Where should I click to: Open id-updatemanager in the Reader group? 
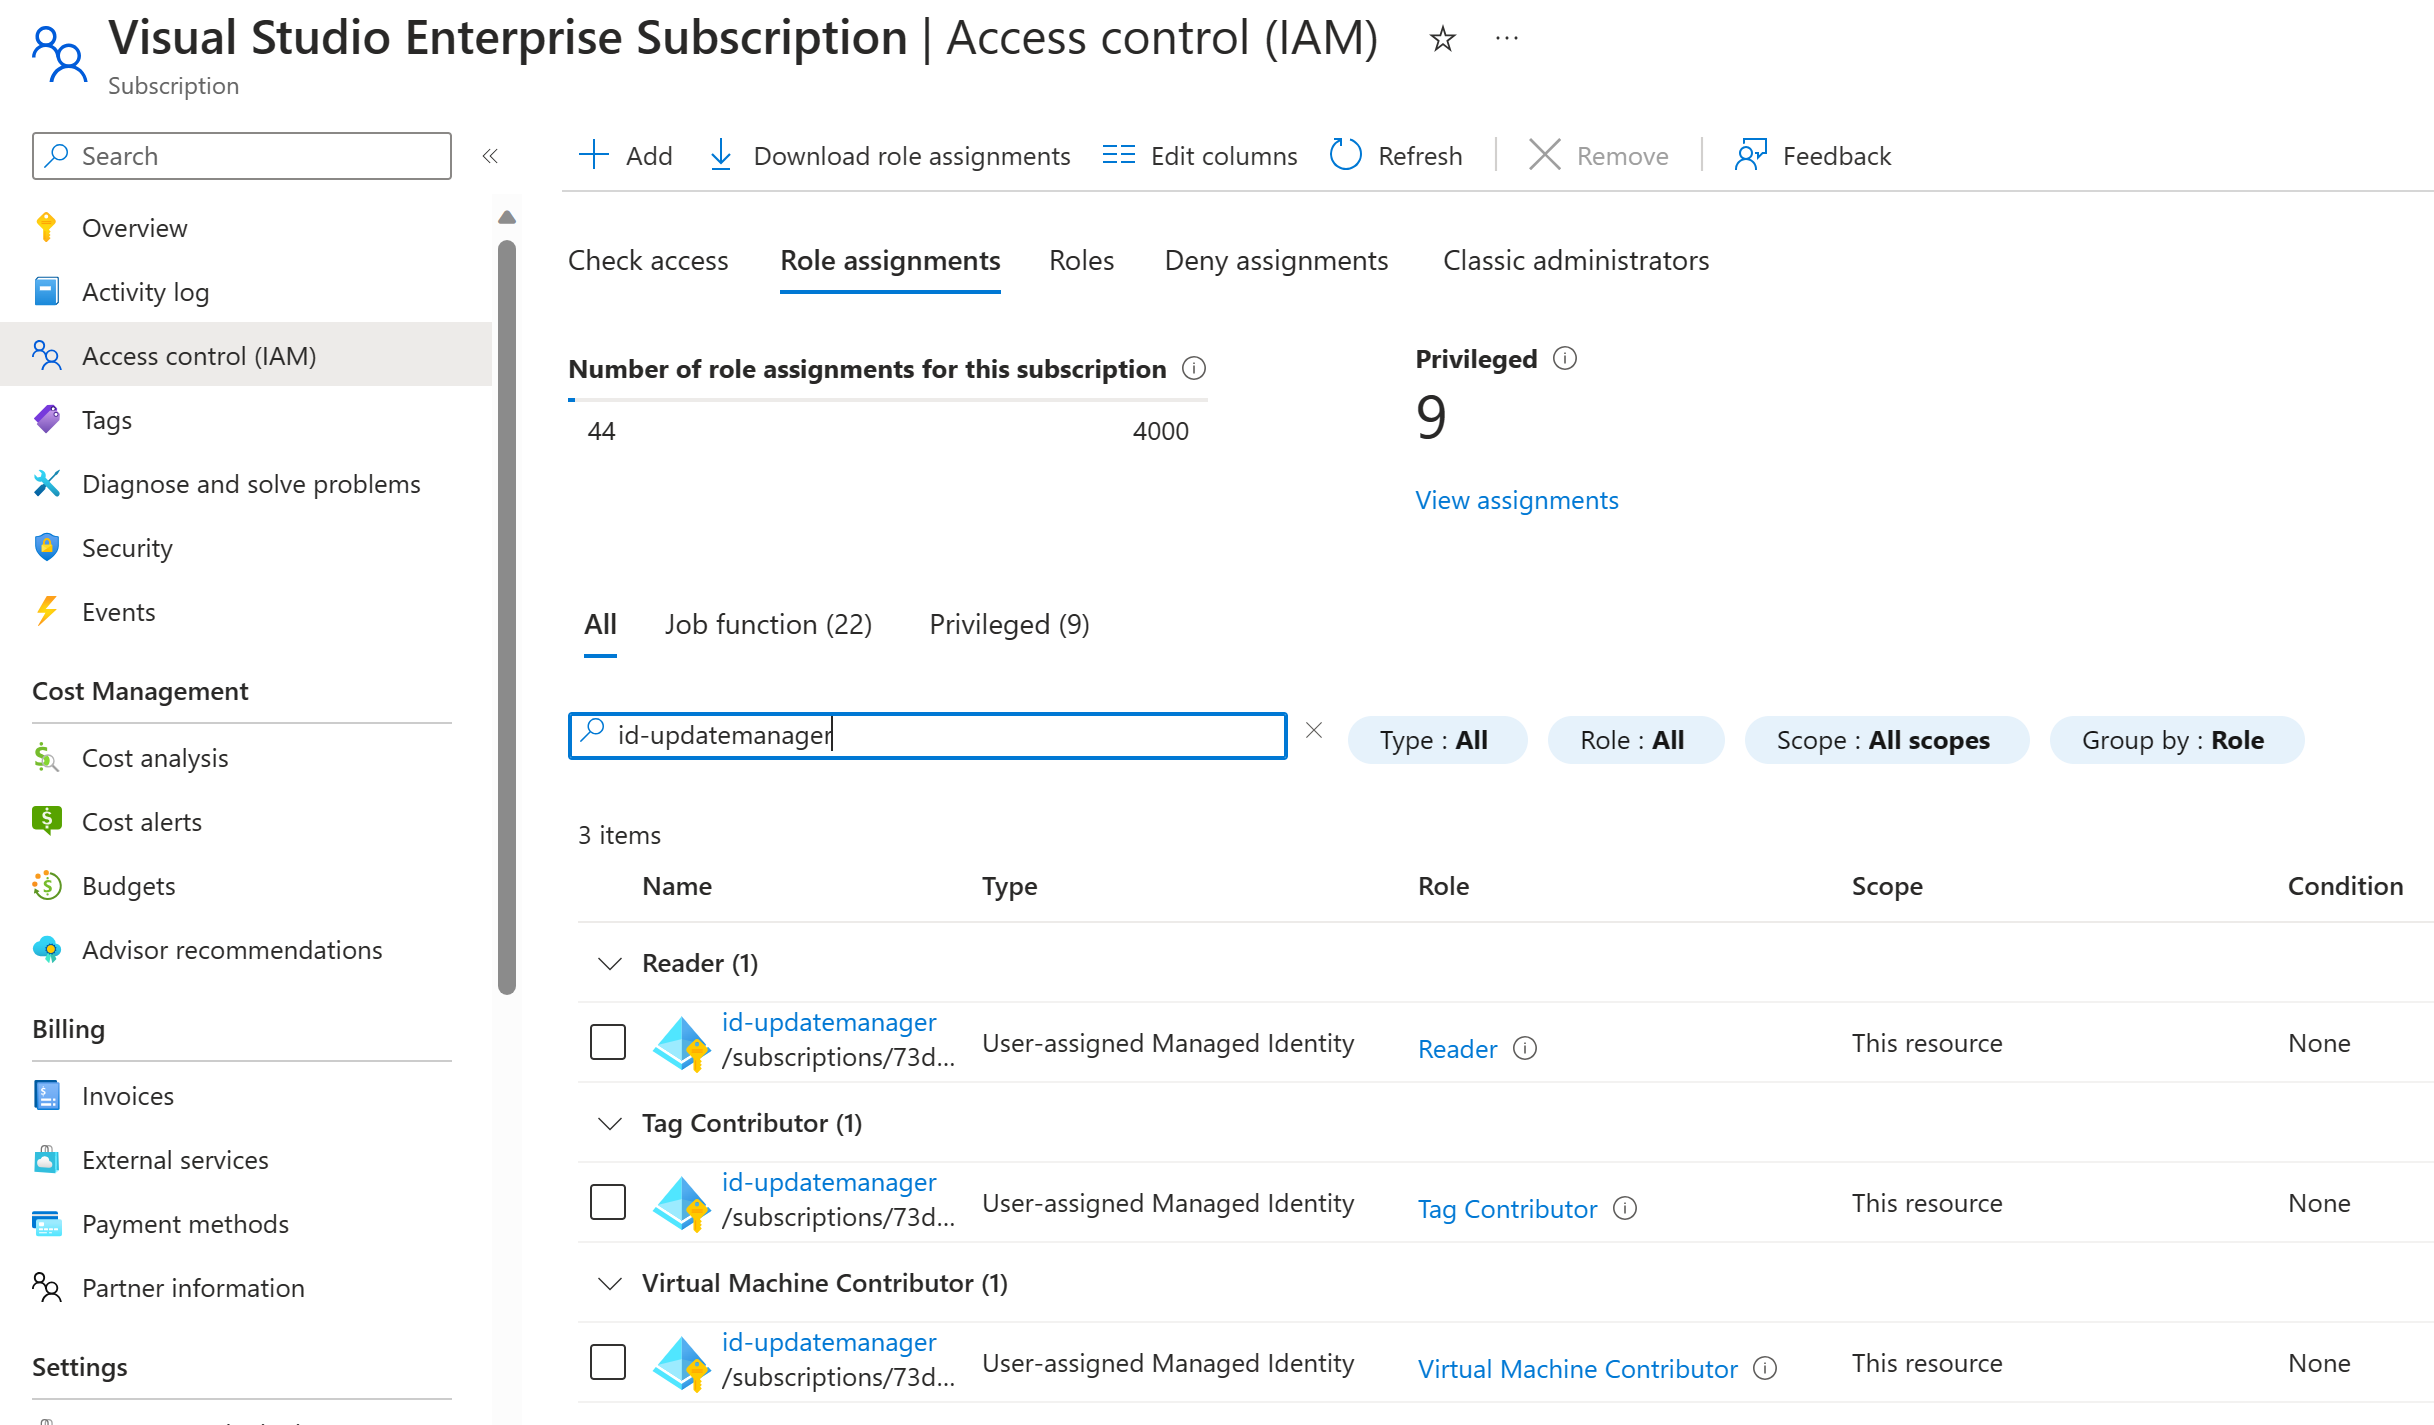tap(829, 1022)
